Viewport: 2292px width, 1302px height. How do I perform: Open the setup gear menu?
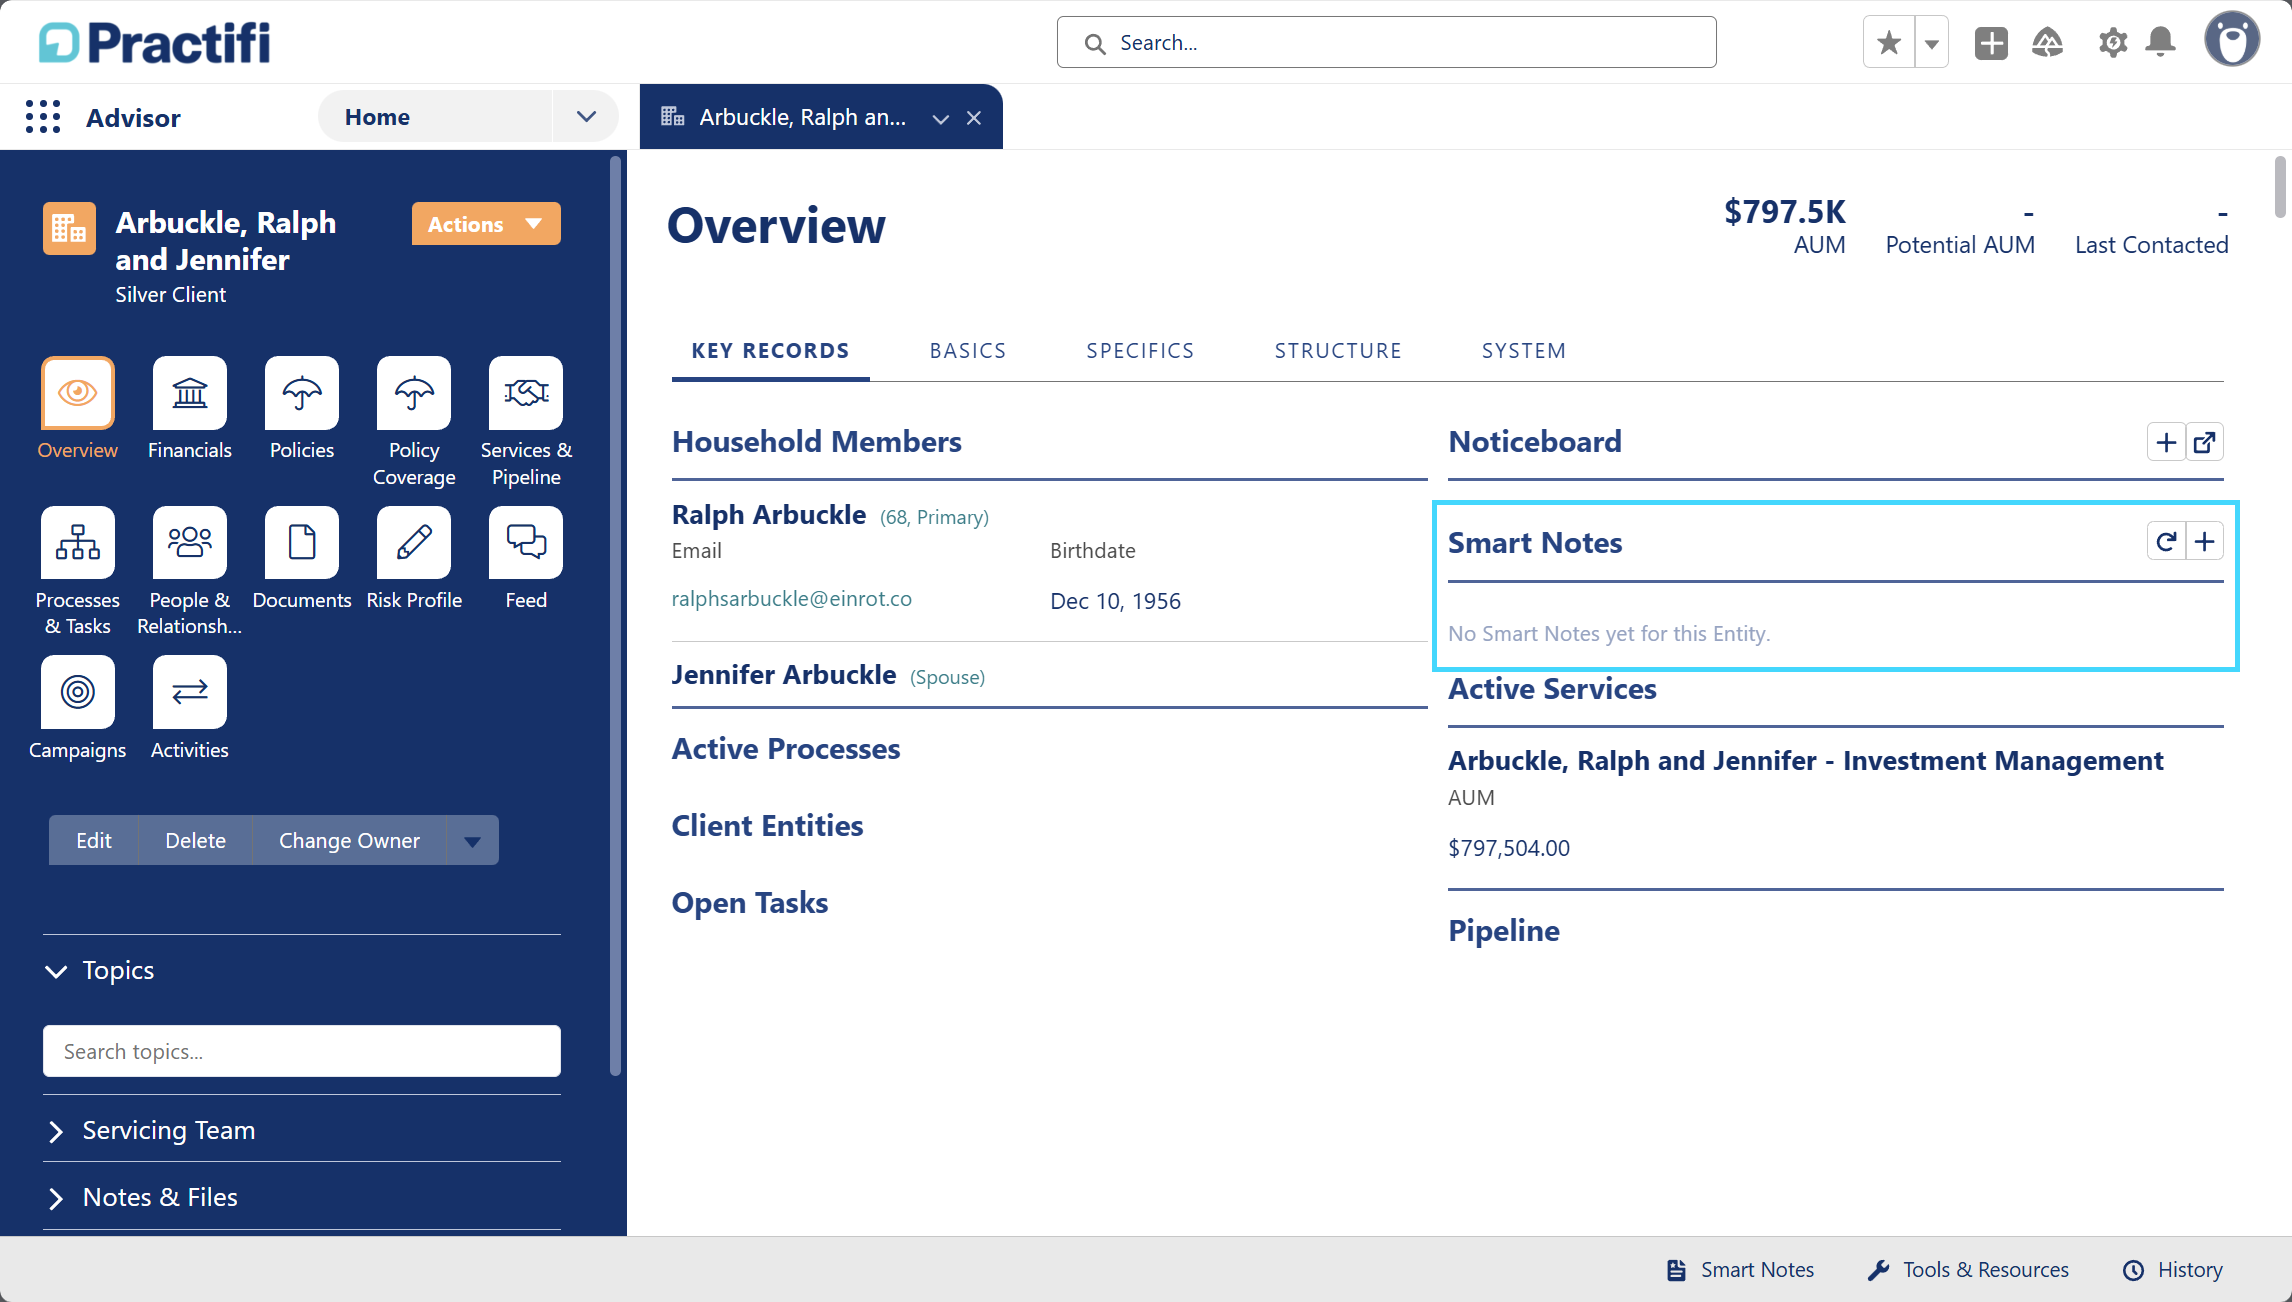(2112, 42)
